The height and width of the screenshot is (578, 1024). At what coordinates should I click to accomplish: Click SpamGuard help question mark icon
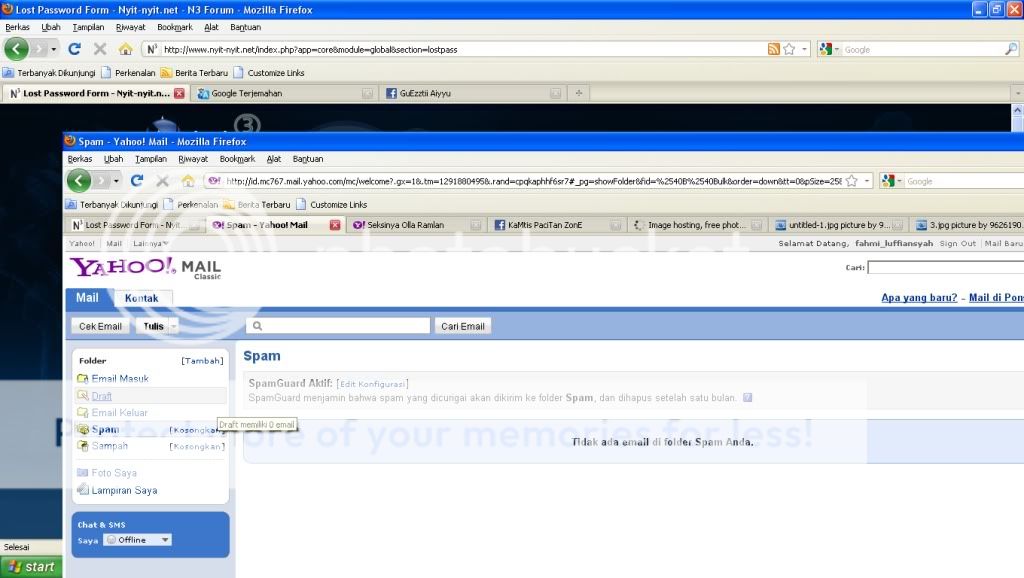748,398
